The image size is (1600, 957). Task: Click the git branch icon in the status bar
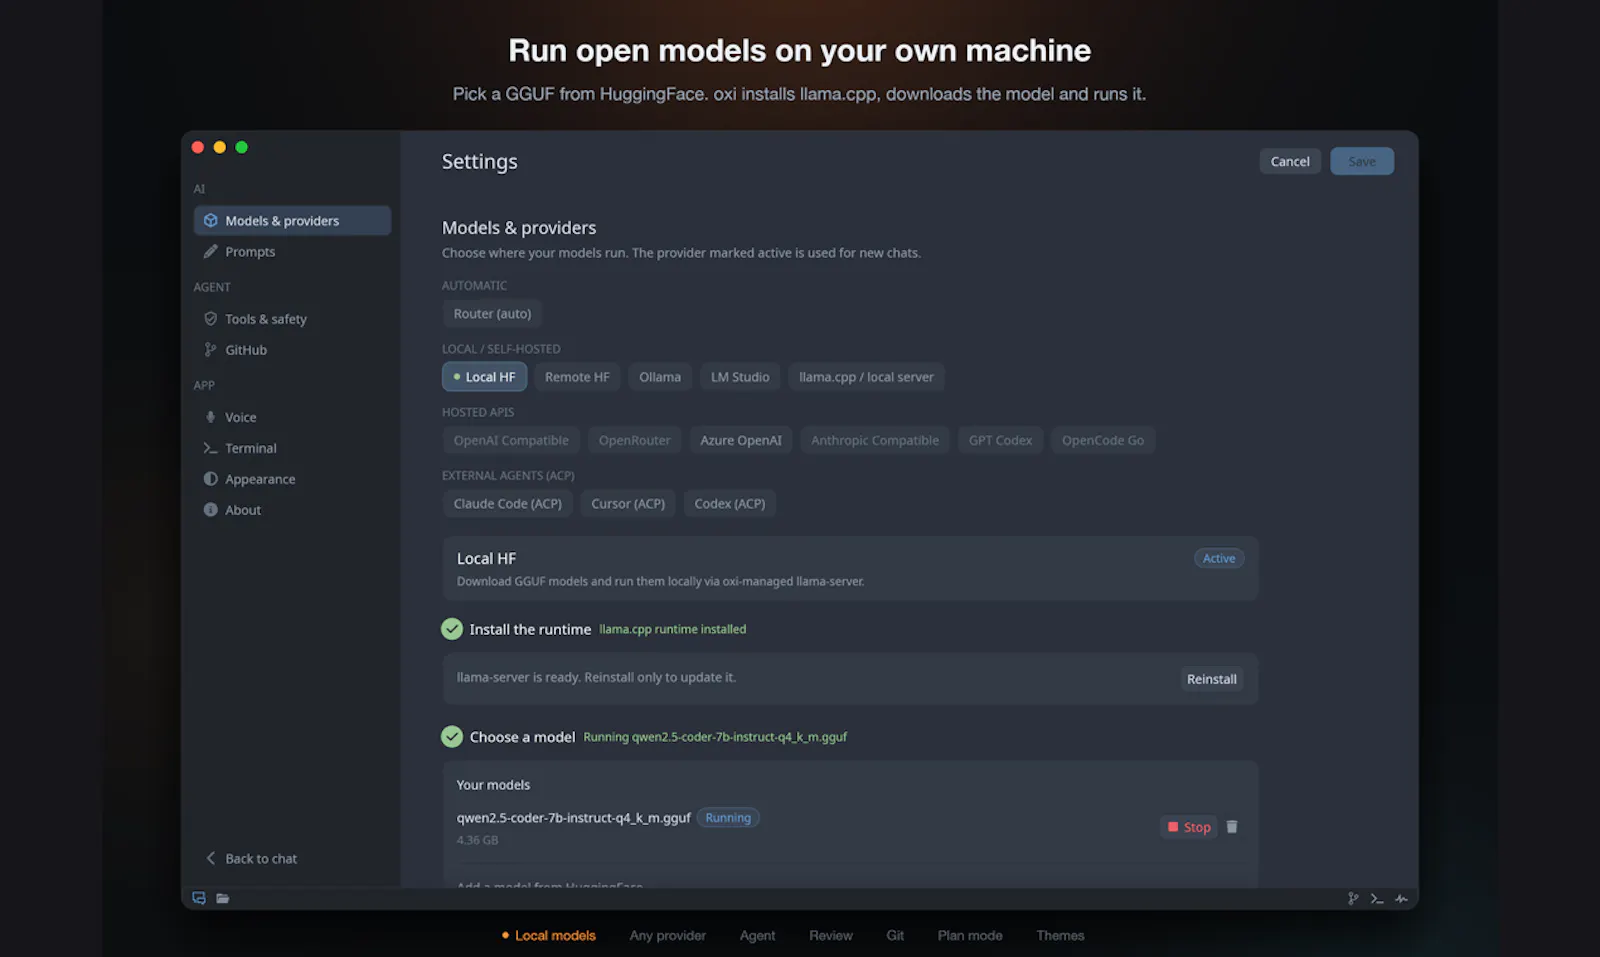1353,899
